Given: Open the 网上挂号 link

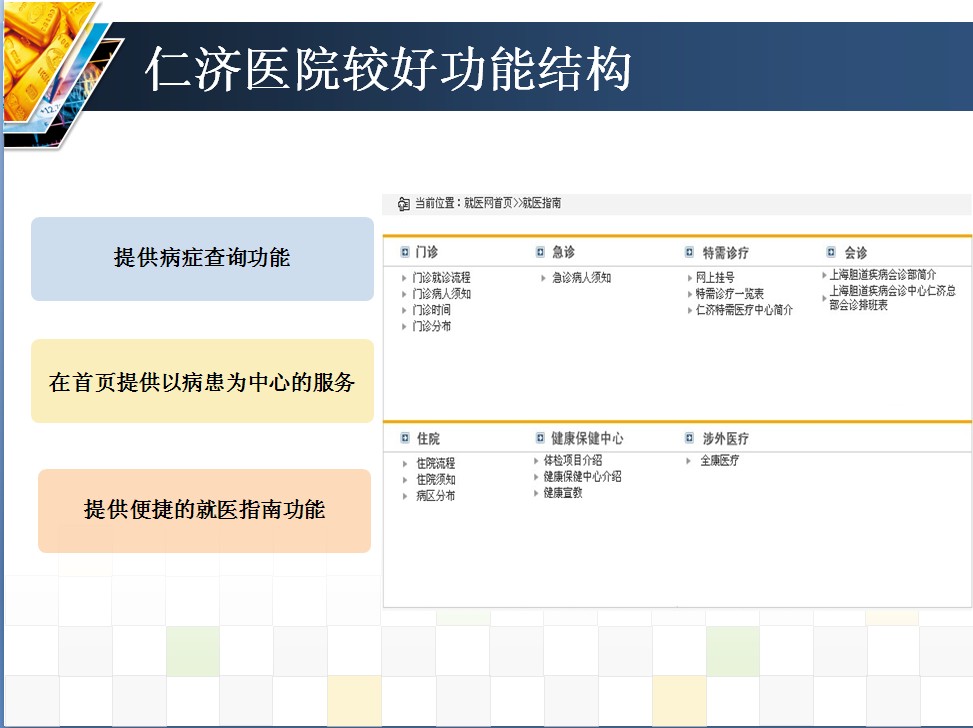Looking at the screenshot, I should pos(716,278).
